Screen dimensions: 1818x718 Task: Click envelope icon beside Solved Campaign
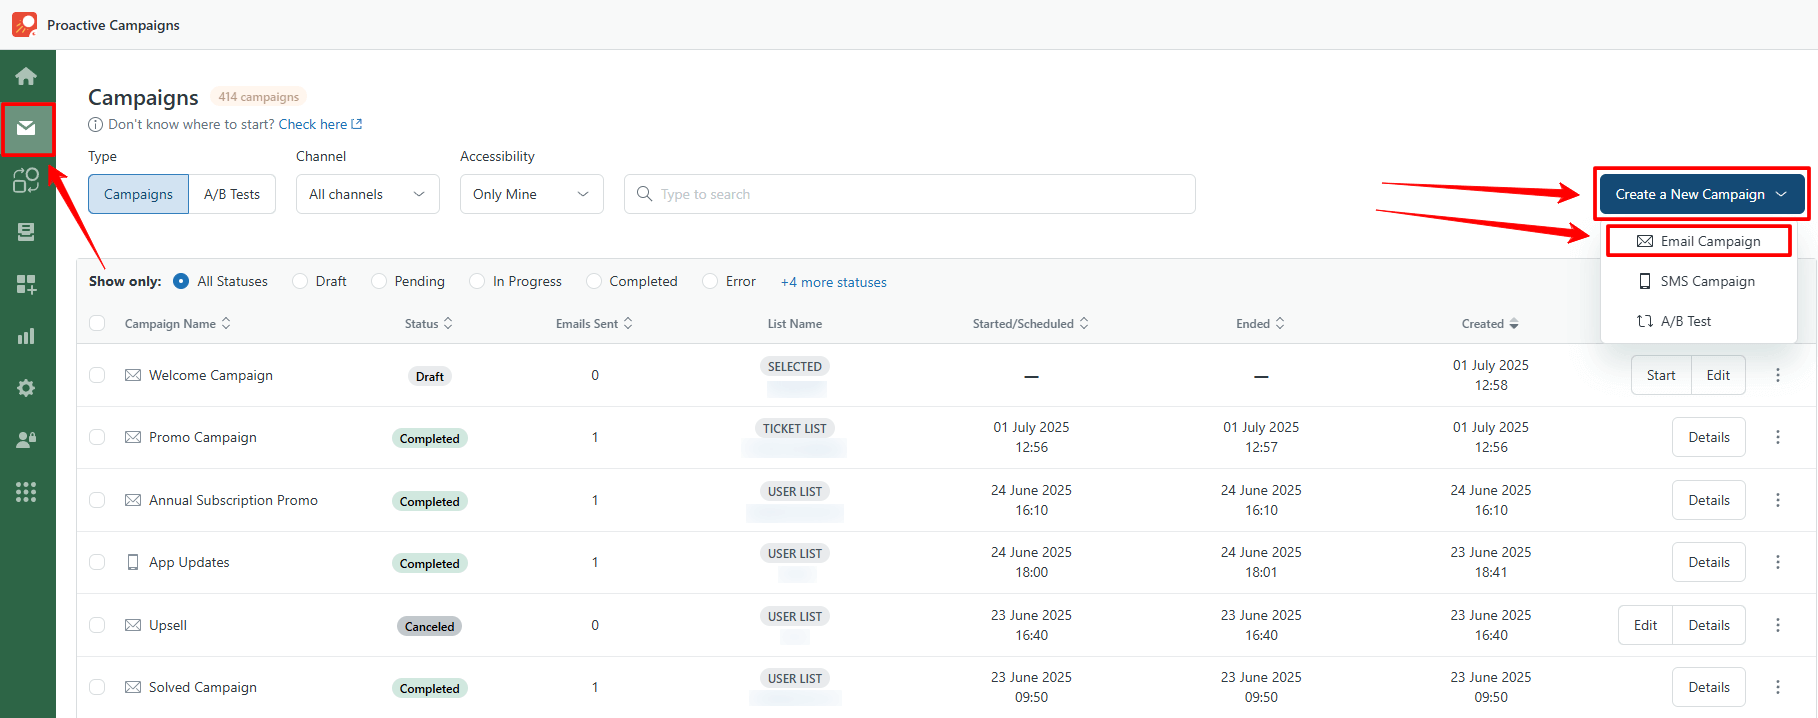pyautogui.click(x=132, y=687)
